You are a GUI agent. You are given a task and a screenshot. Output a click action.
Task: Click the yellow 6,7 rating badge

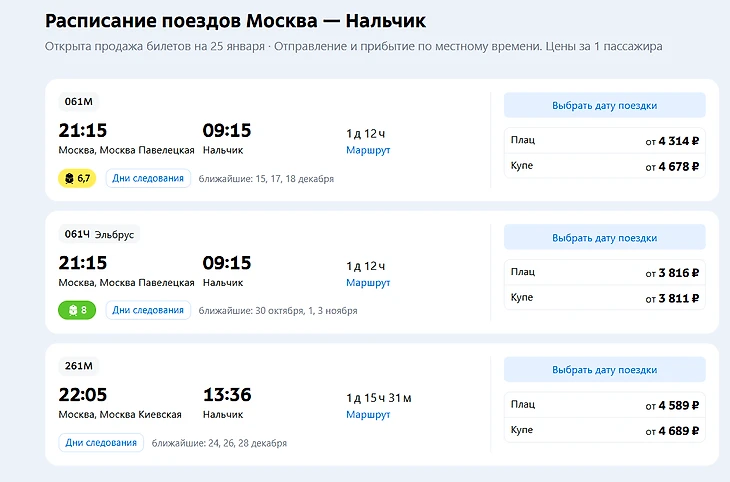click(x=78, y=178)
